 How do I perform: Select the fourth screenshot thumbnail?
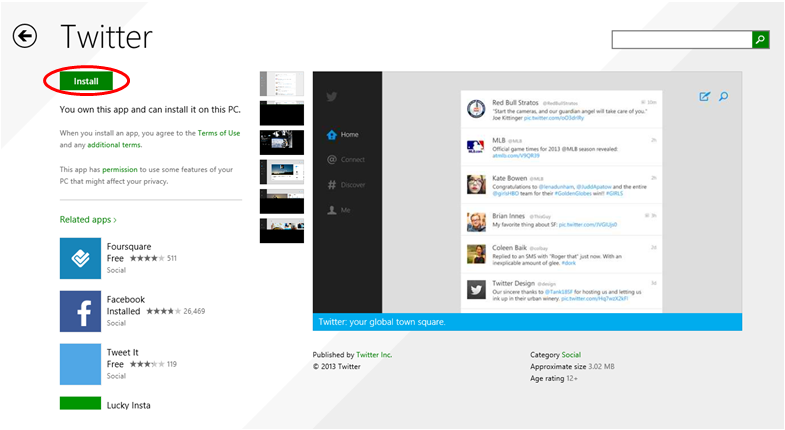282,172
